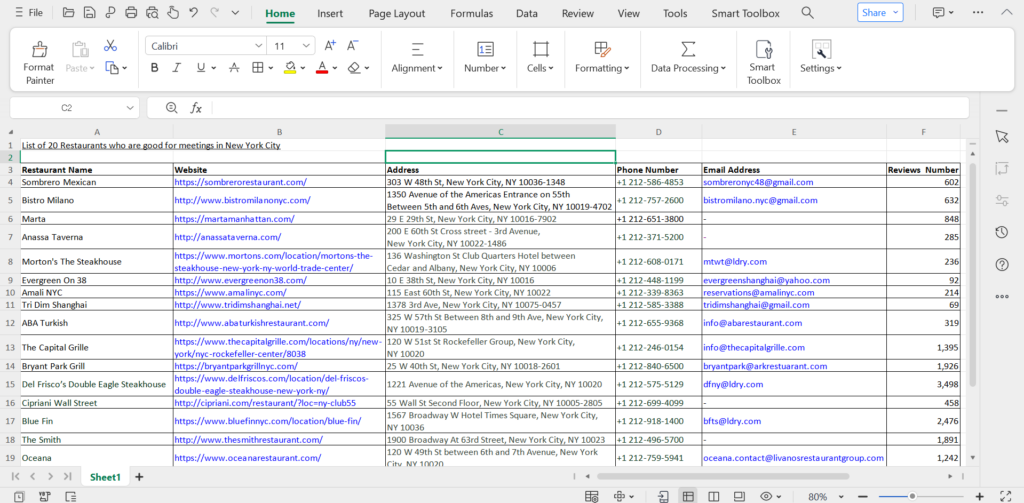Open the Calibri font name dropdown

259,46
